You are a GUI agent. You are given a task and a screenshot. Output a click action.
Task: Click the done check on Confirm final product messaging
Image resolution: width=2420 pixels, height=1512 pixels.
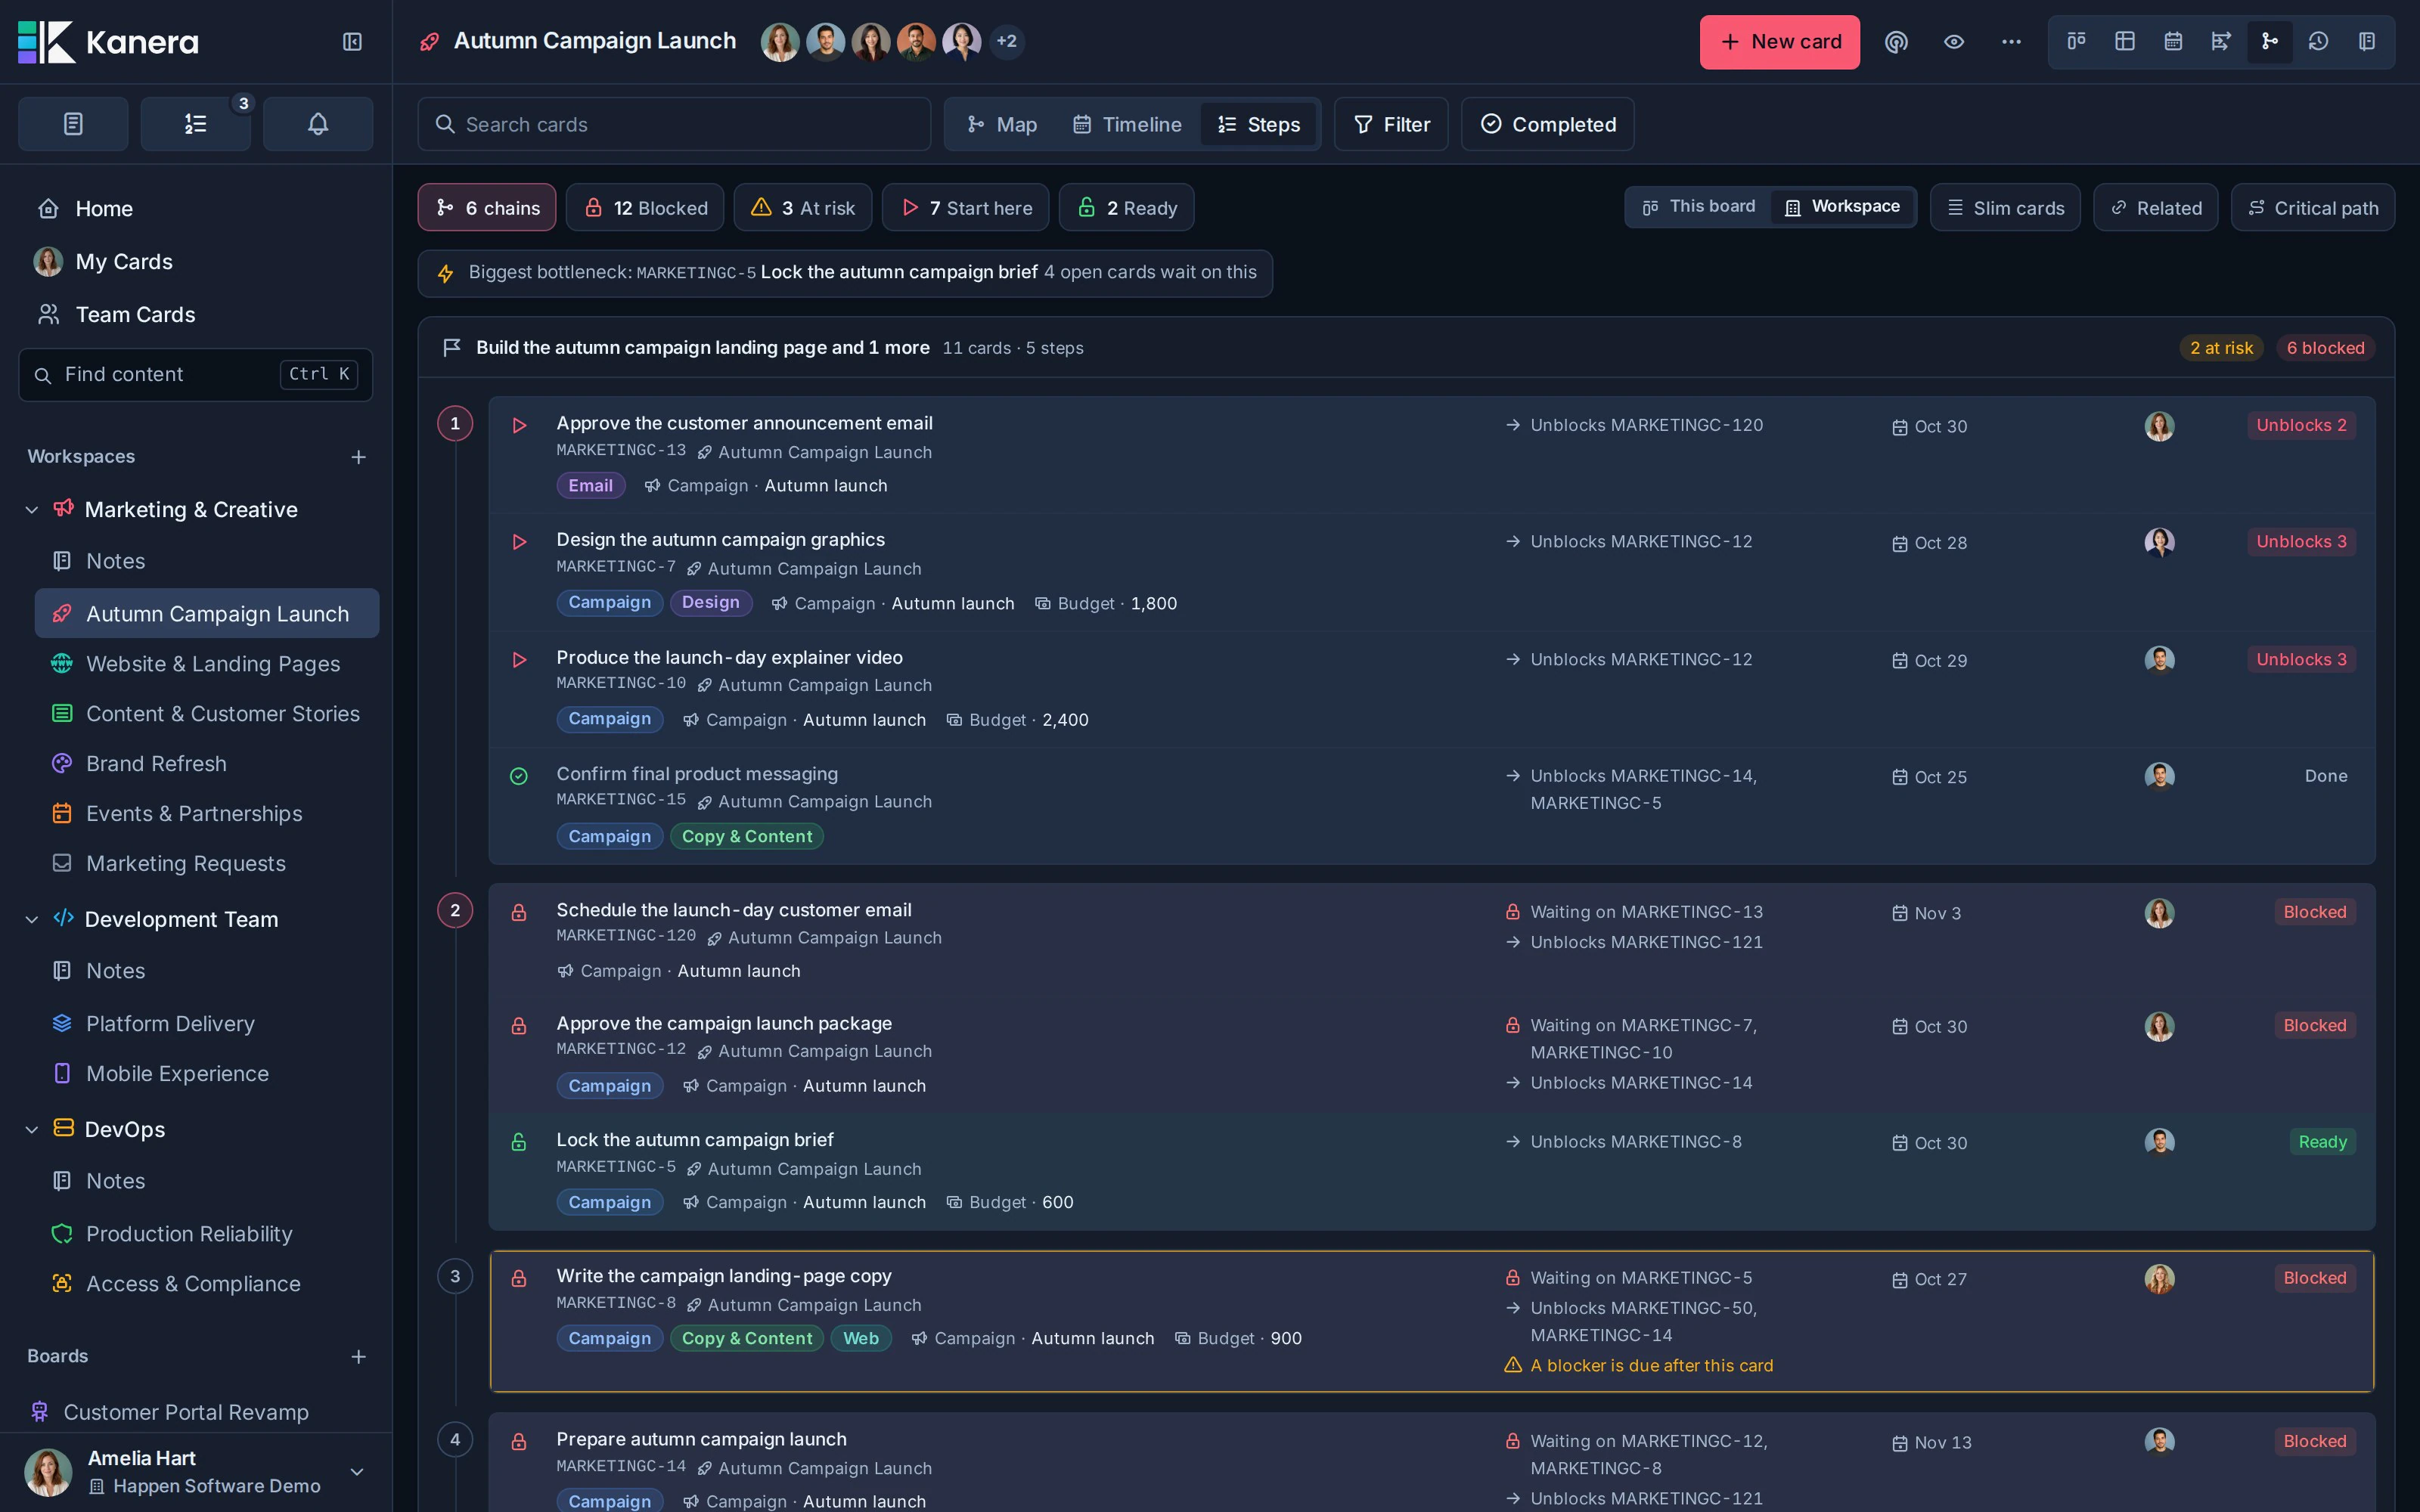pyautogui.click(x=519, y=776)
